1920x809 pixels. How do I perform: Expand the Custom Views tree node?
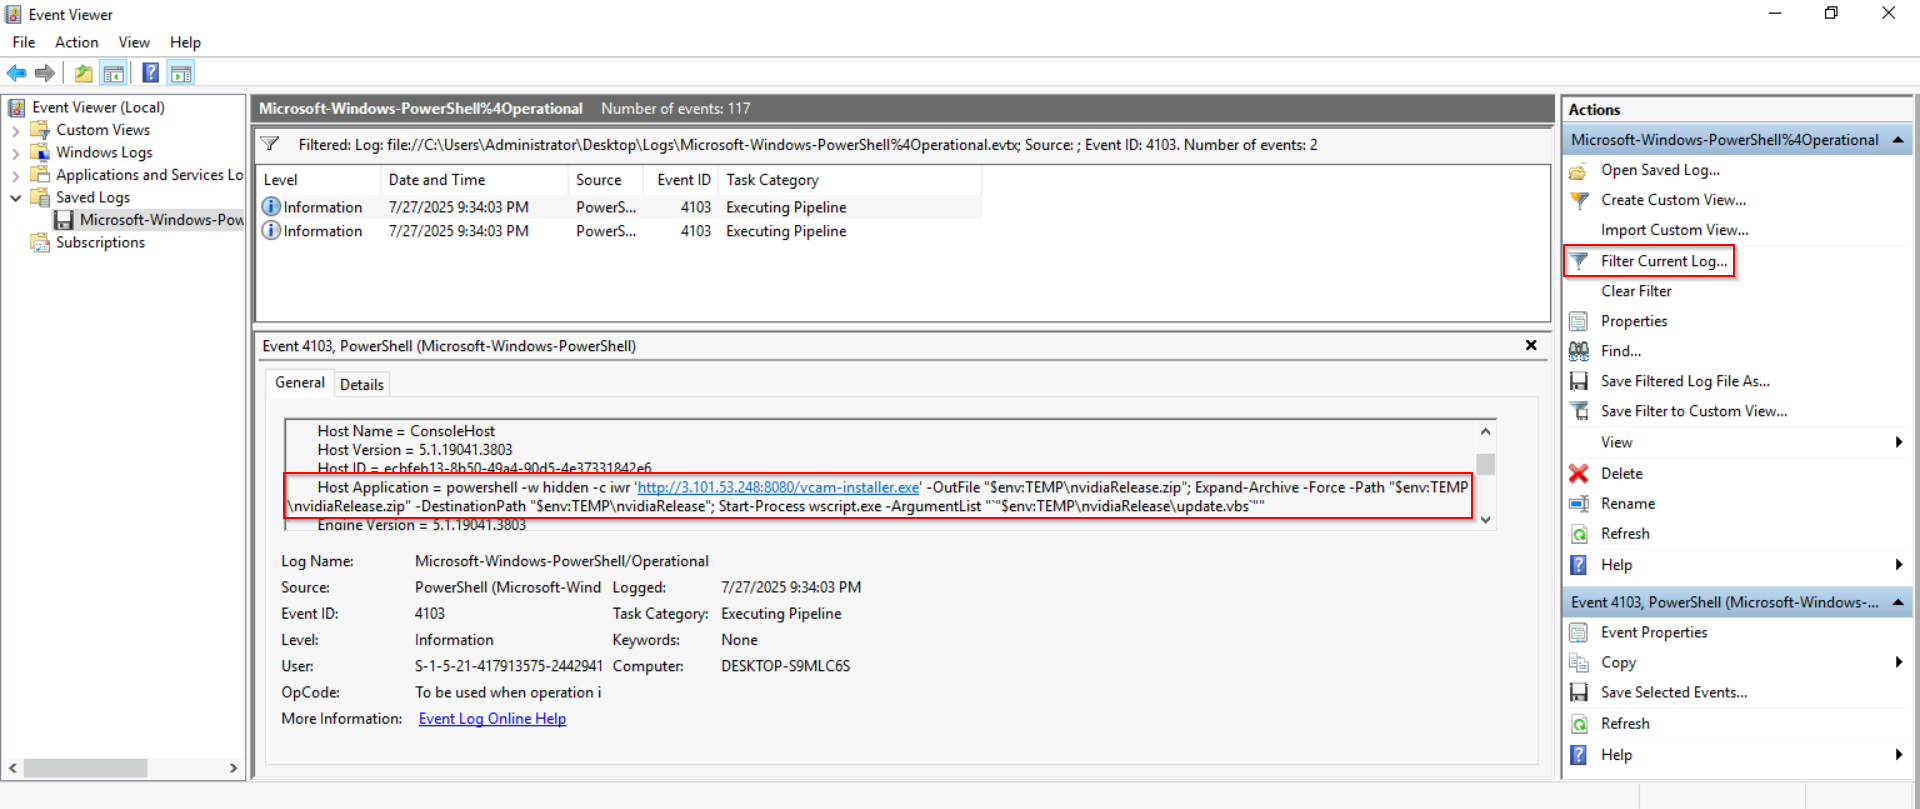tap(15, 131)
